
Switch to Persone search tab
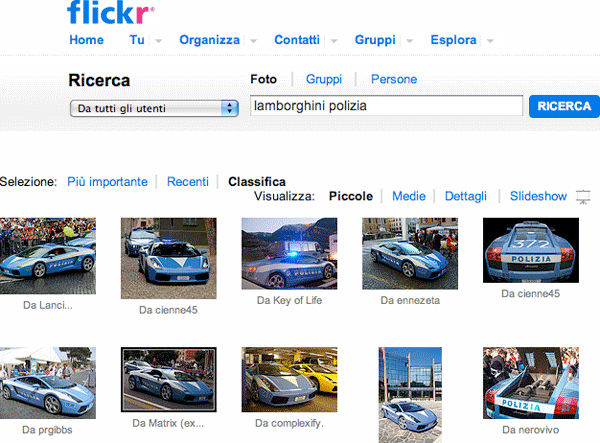394,79
